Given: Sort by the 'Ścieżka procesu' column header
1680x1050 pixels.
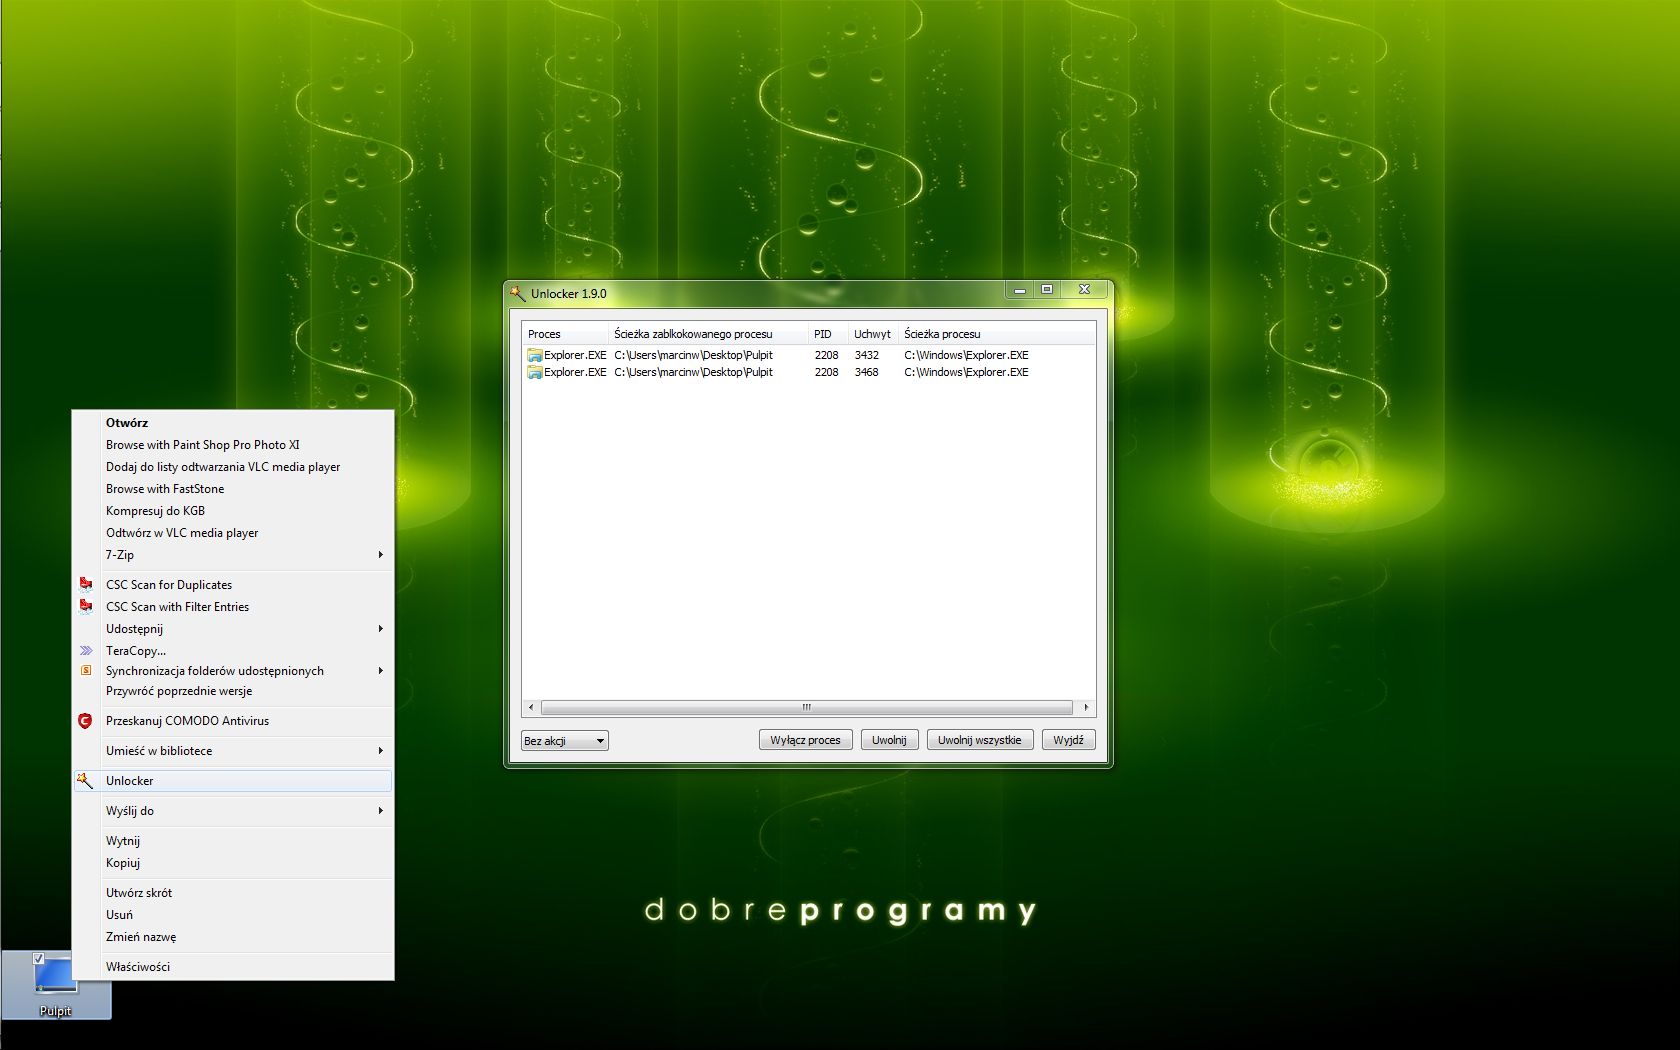Looking at the screenshot, I should (996, 334).
